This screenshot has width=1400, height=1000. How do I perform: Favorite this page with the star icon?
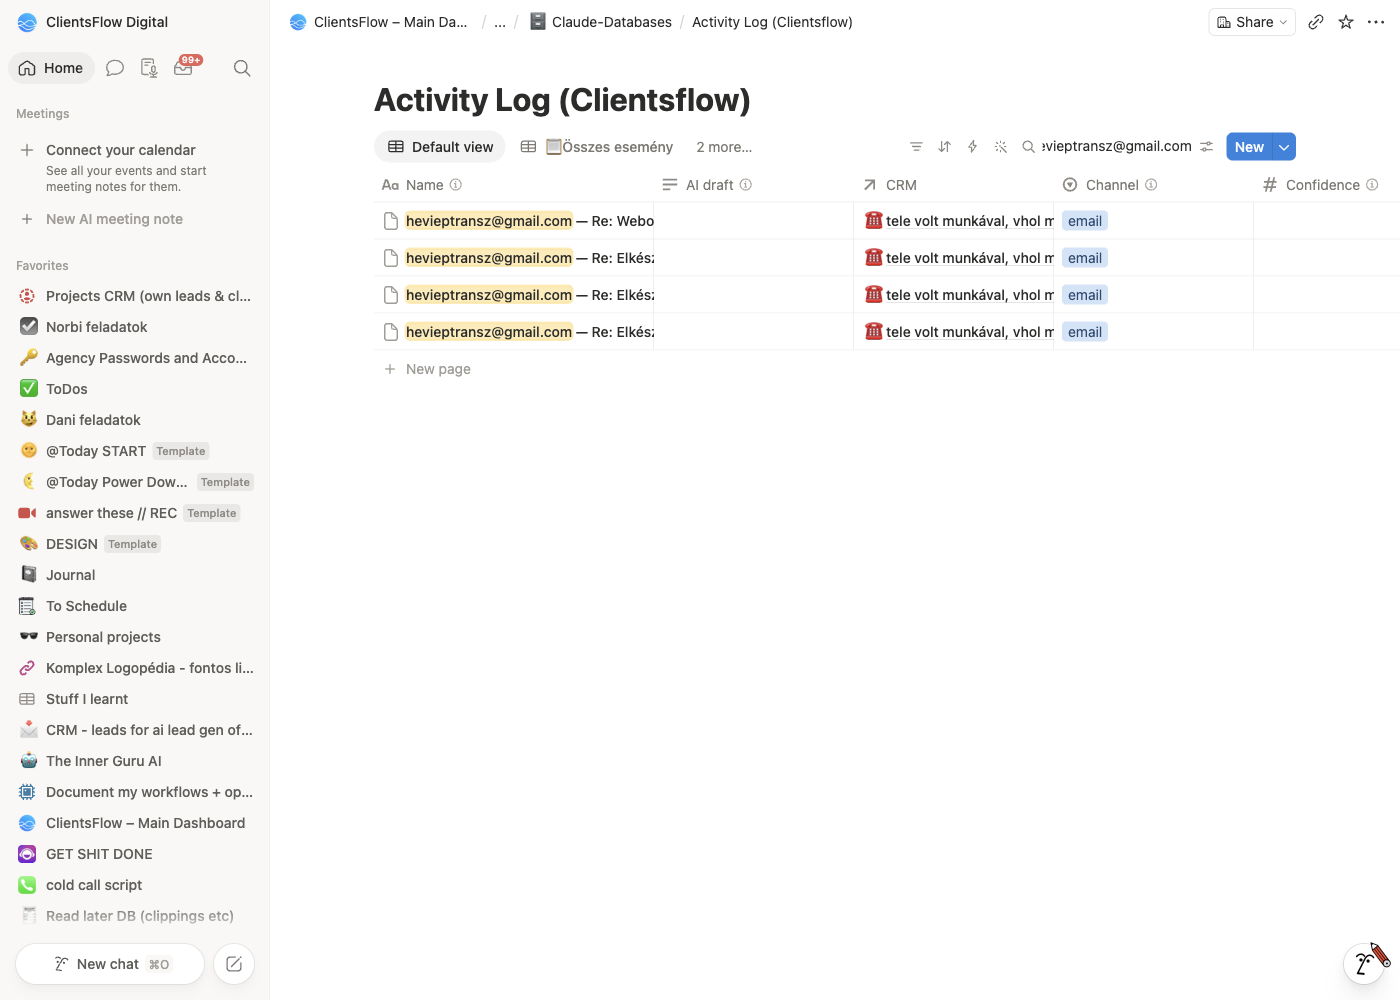coord(1346,22)
